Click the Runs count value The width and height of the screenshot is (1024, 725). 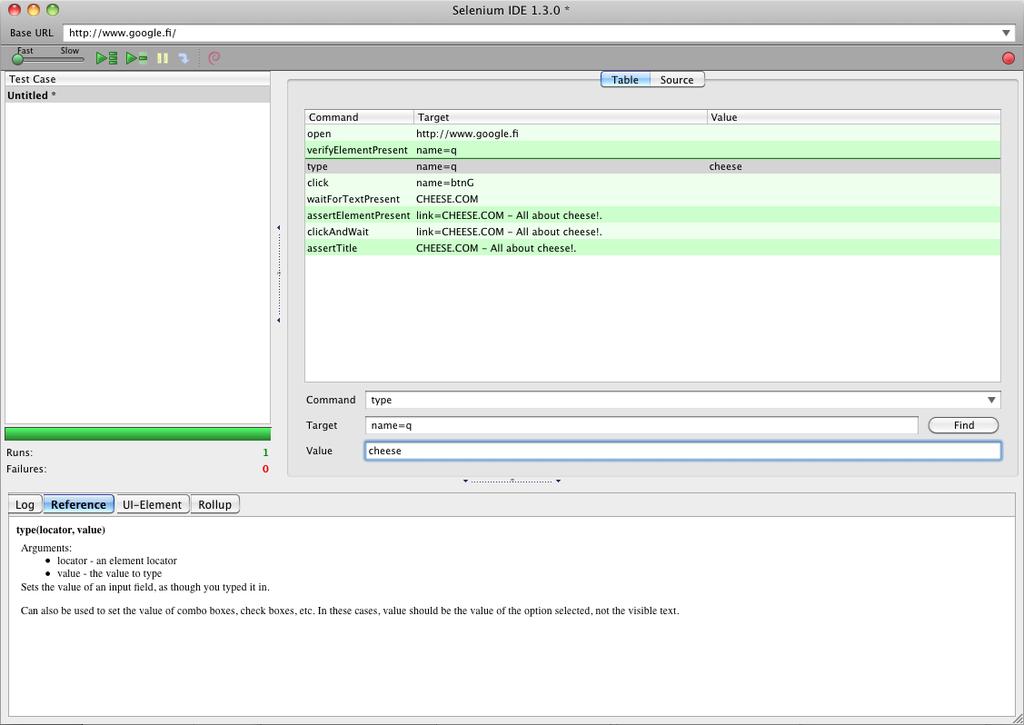(x=265, y=452)
